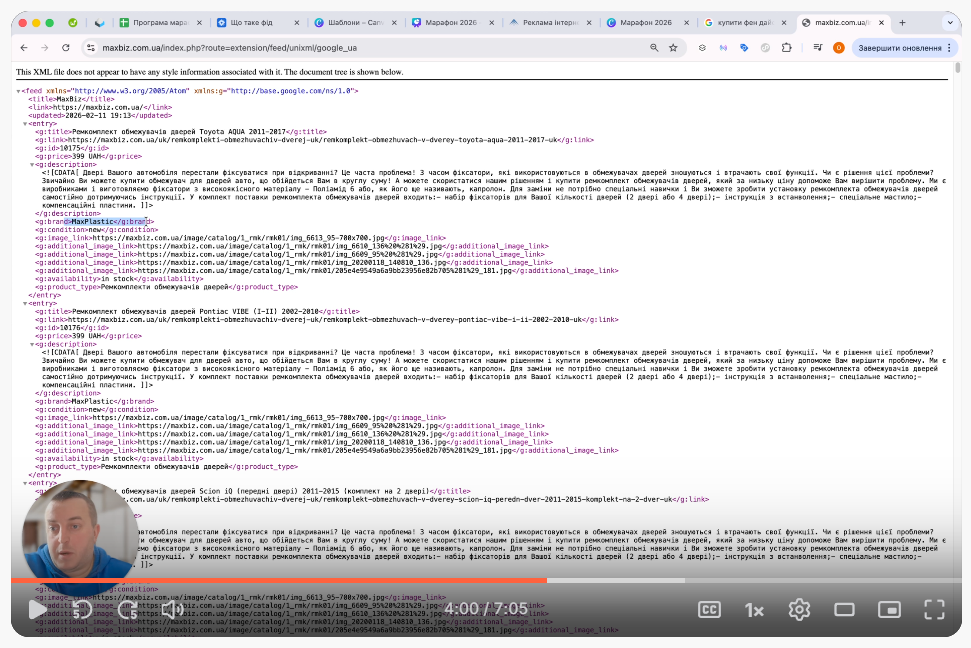Close the Що таке фід tab
971x648 pixels.
coord(297,22)
